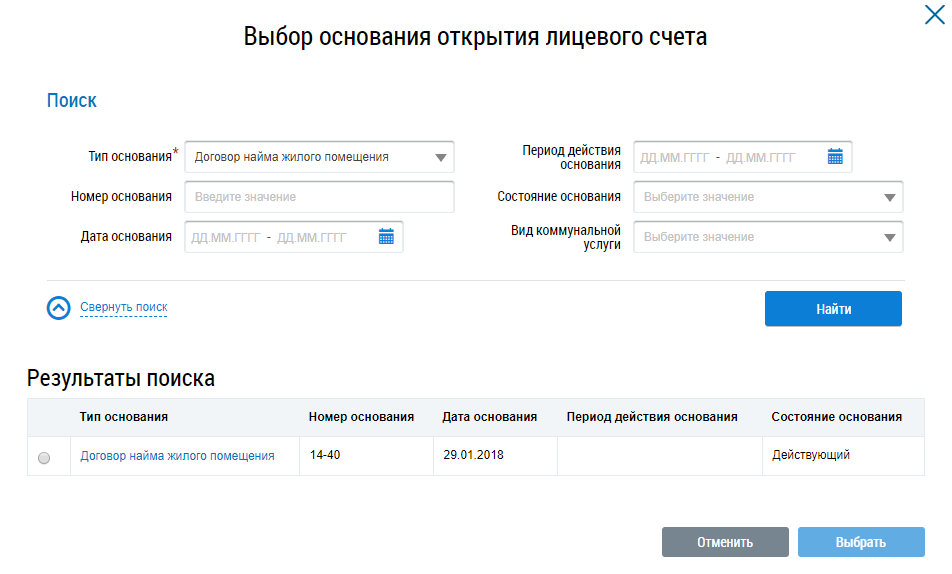Click start date in Дата основания range
Screen dimensions: 952x574
225,238
